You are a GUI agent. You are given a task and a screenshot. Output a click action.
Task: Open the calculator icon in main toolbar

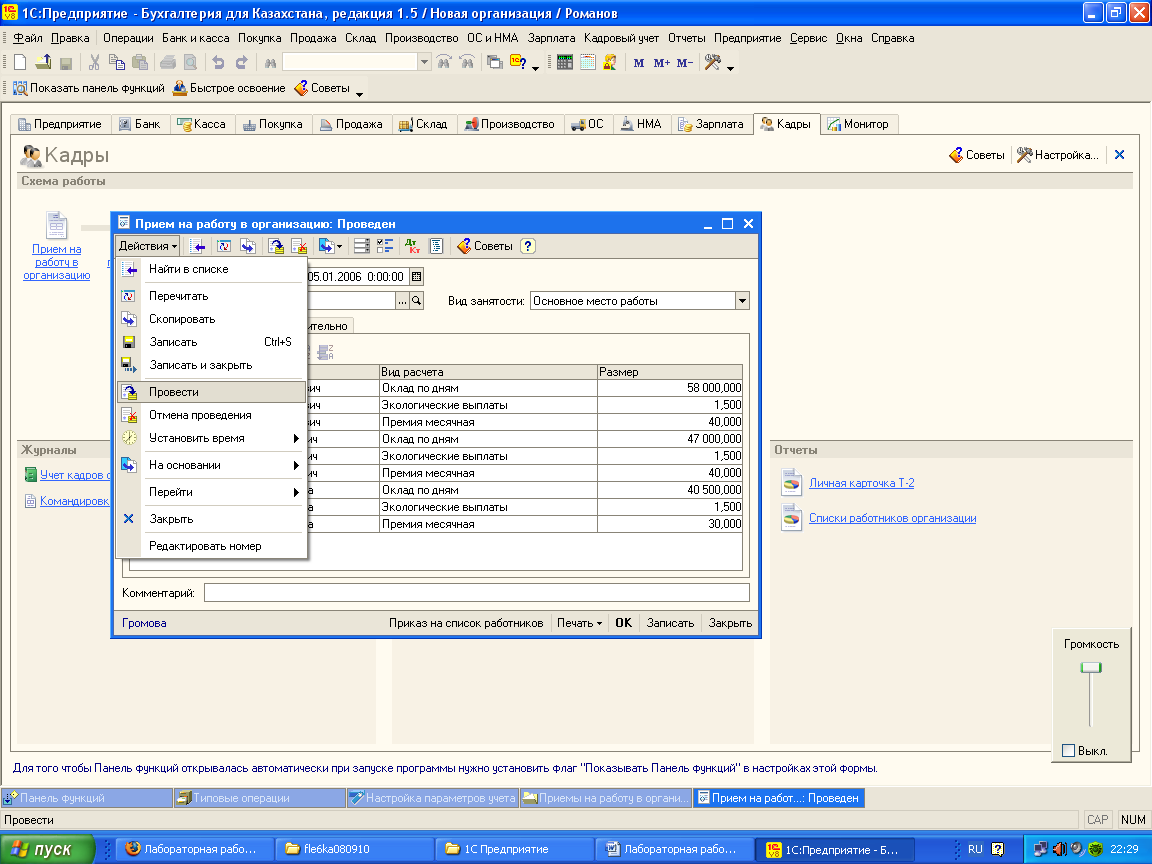coord(564,63)
